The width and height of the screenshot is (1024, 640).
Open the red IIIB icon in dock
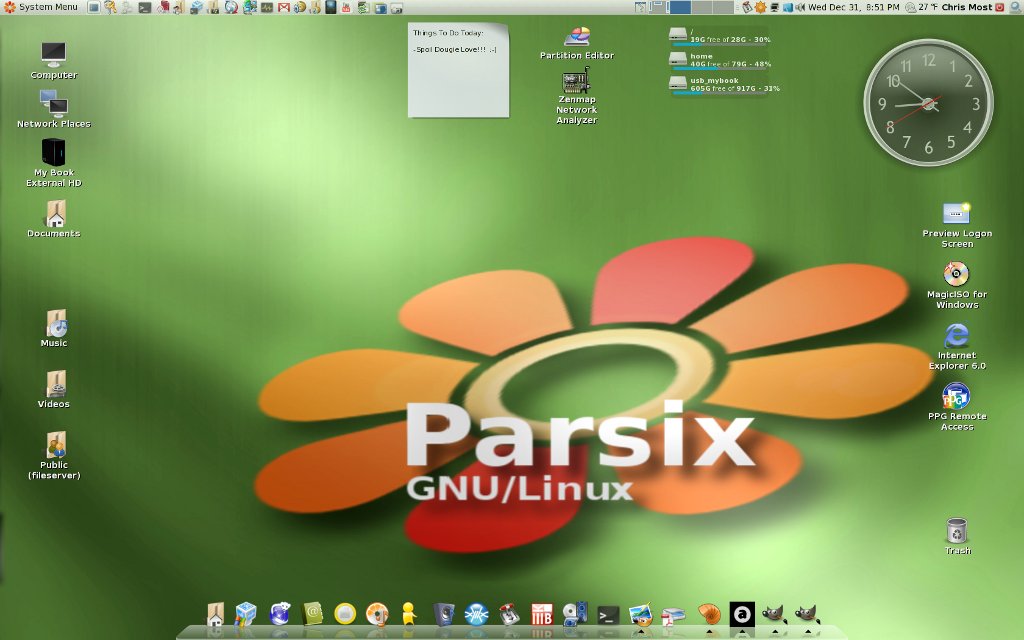541,614
